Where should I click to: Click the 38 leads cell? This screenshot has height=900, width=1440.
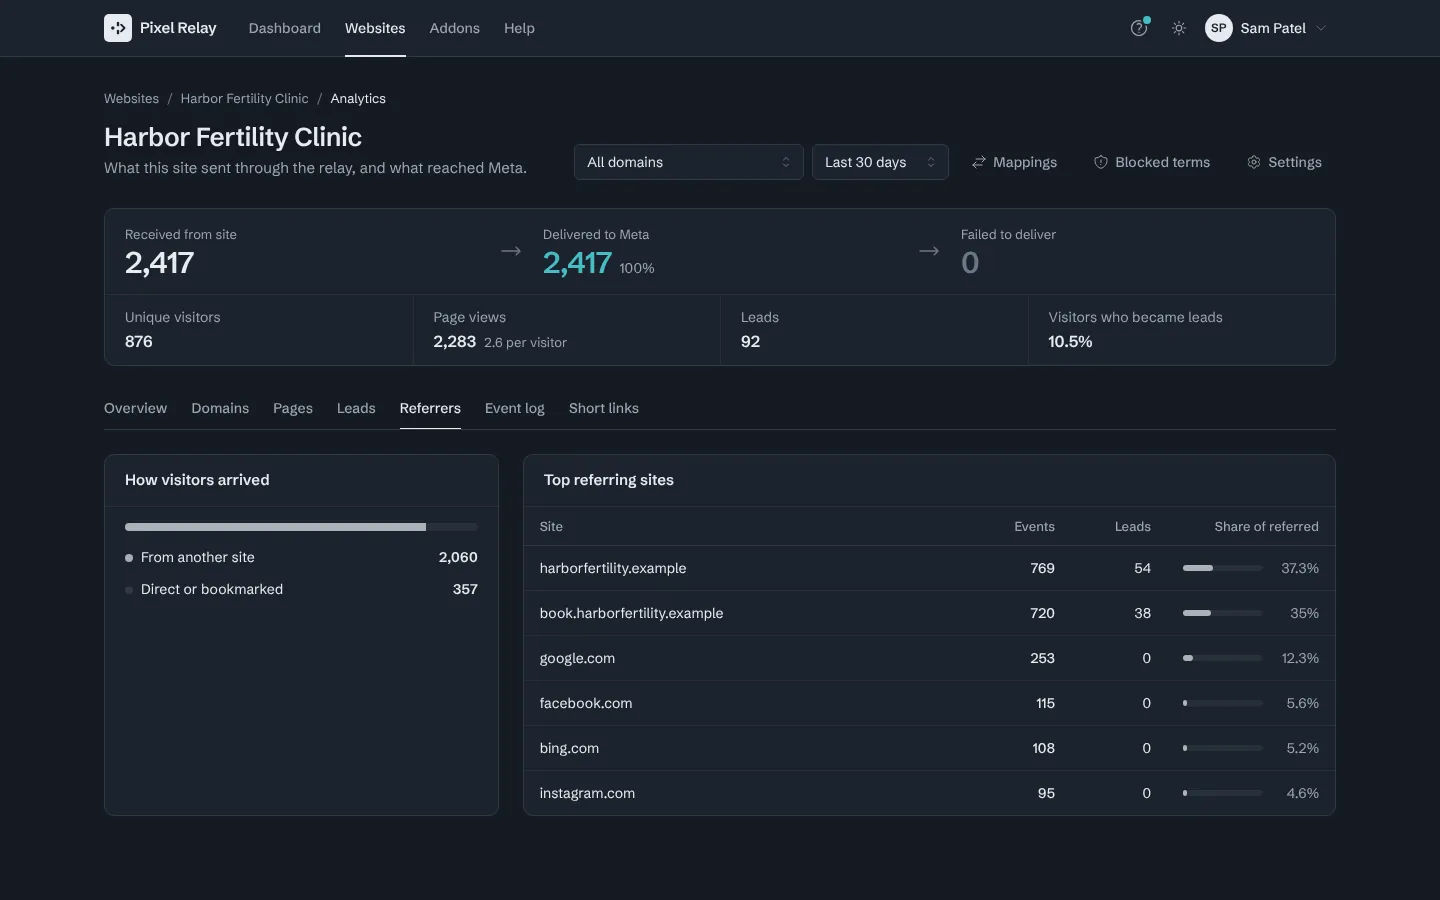[x=1142, y=613]
